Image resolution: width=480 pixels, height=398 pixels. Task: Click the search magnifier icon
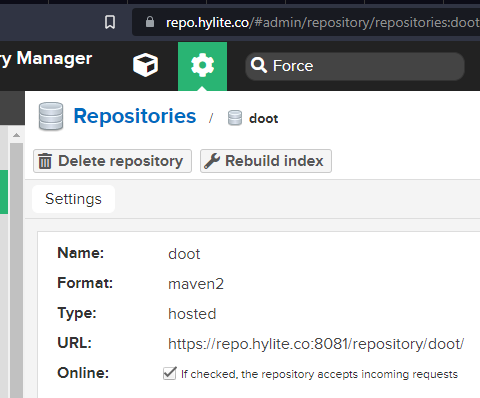pyautogui.click(x=259, y=65)
